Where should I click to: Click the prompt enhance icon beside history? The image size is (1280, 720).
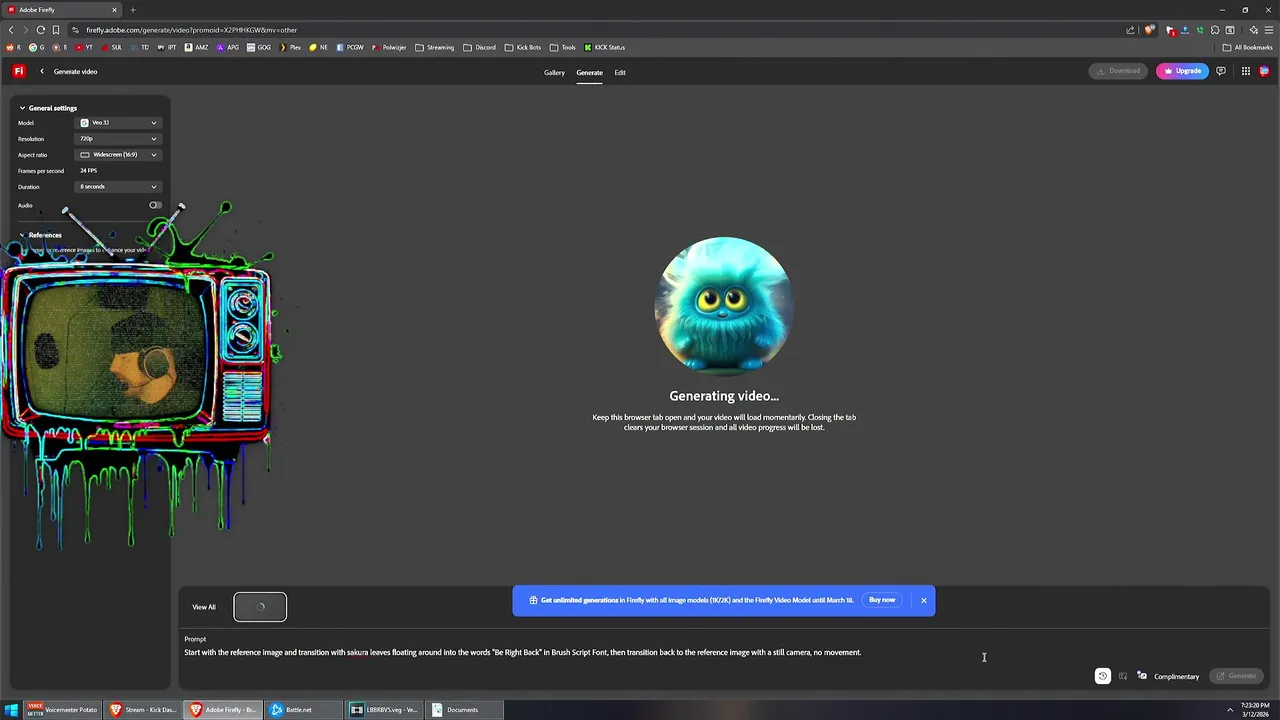tap(1123, 676)
